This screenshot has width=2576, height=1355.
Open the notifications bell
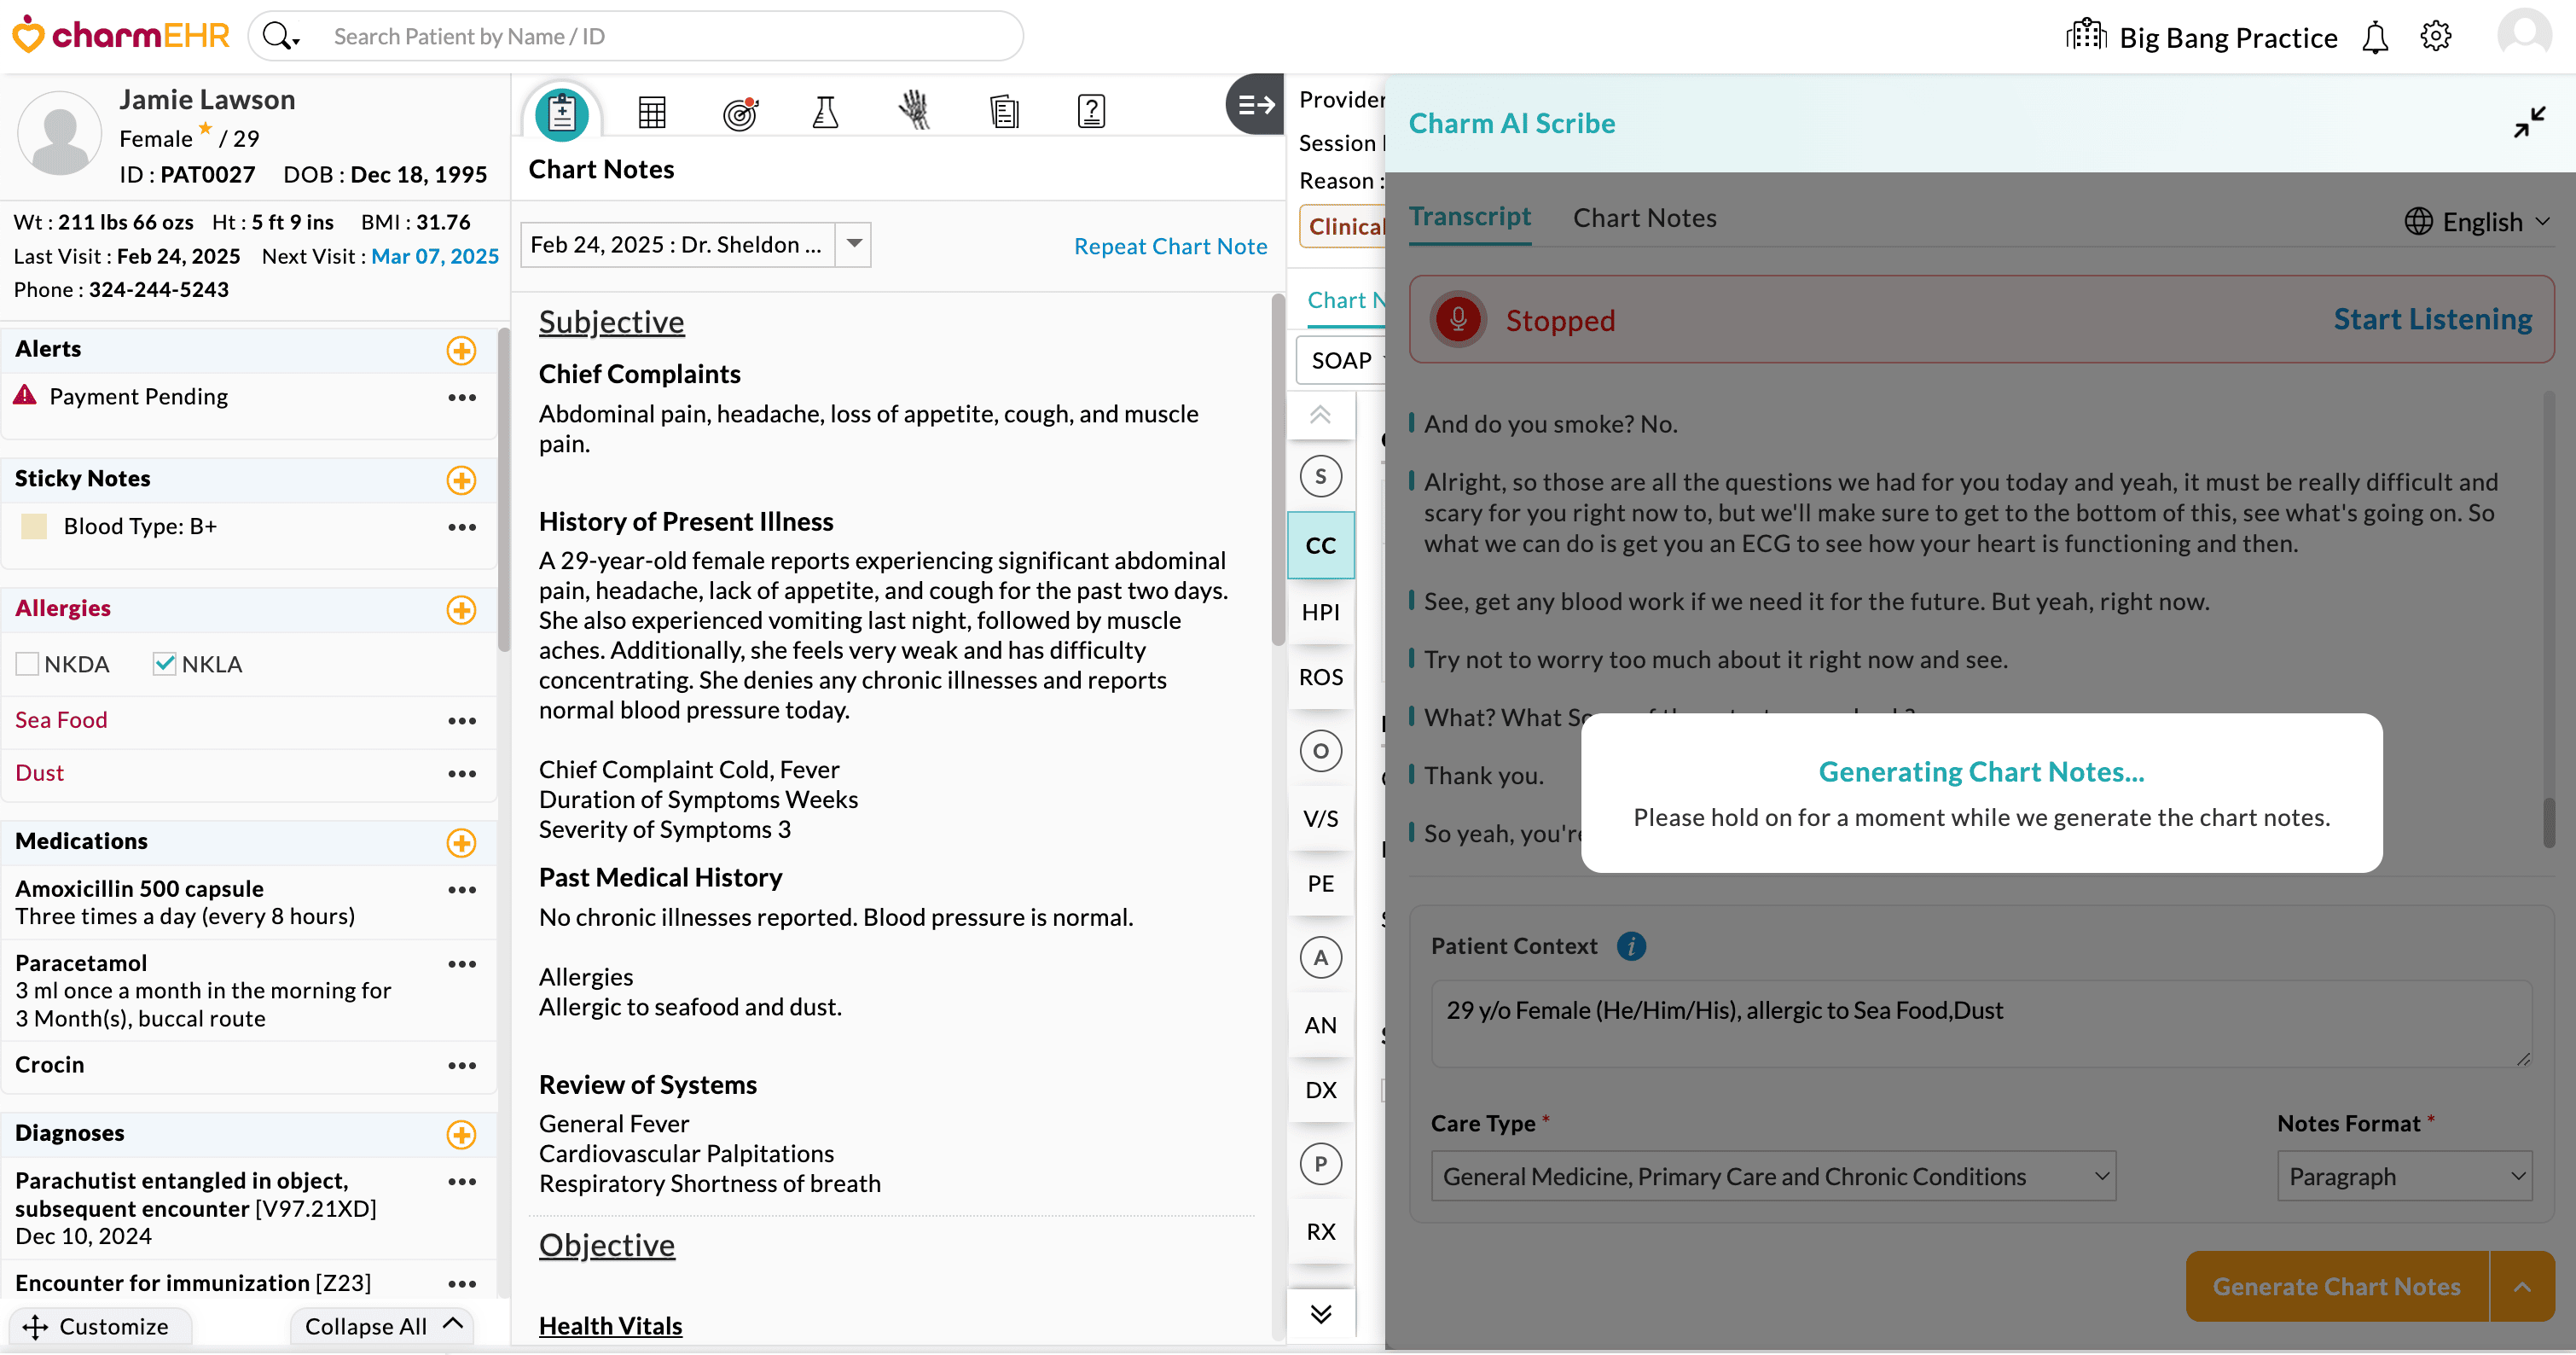2375,38
